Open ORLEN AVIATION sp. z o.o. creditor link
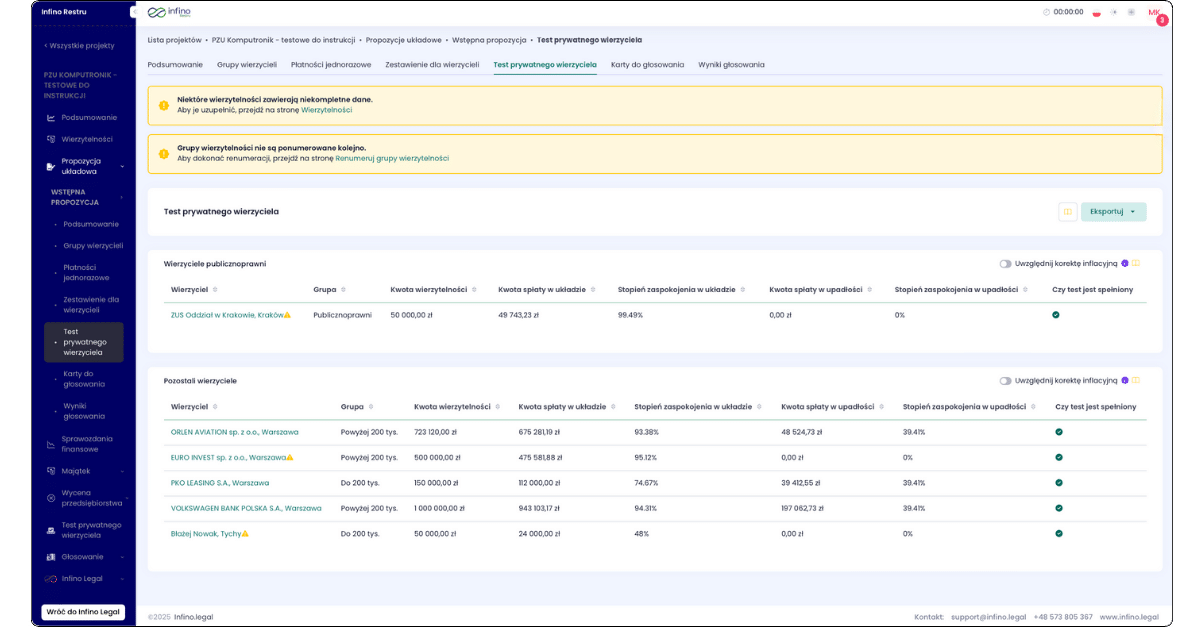Image resolution: width=1200 pixels, height=627 pixels. coord(235,432)
